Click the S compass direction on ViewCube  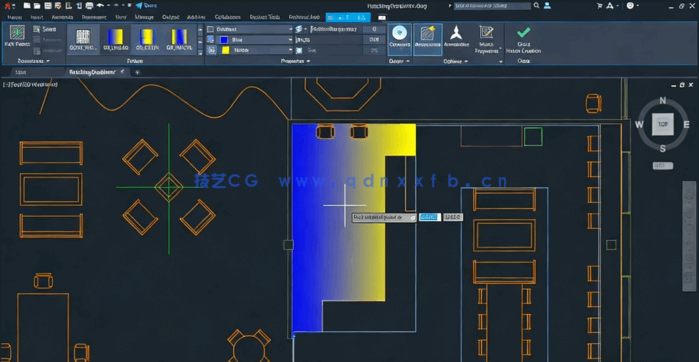click(x=662, y=148)
